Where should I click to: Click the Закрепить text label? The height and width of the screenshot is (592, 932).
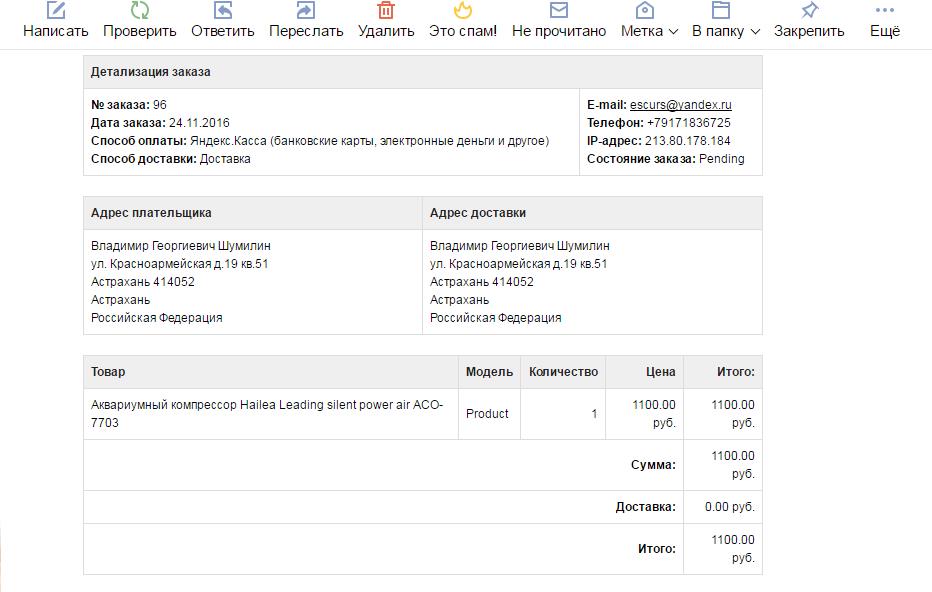point(809,31)
